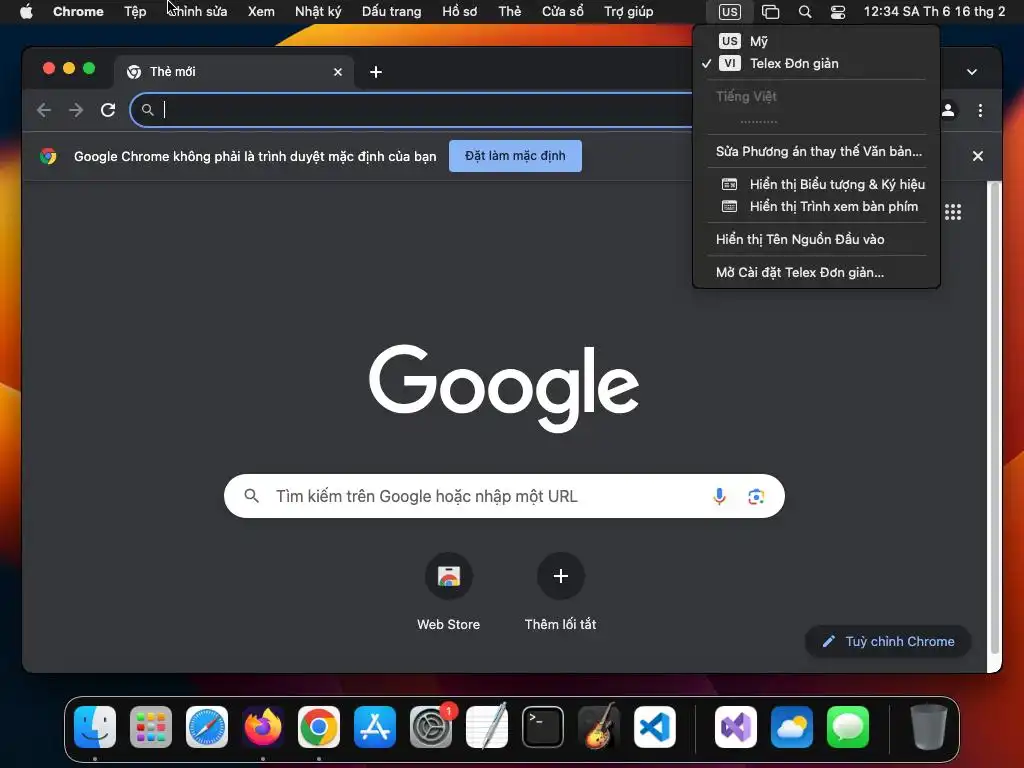Open Finder from the Dock
This screenshot has height=768, width=1024.
[95, 726]
